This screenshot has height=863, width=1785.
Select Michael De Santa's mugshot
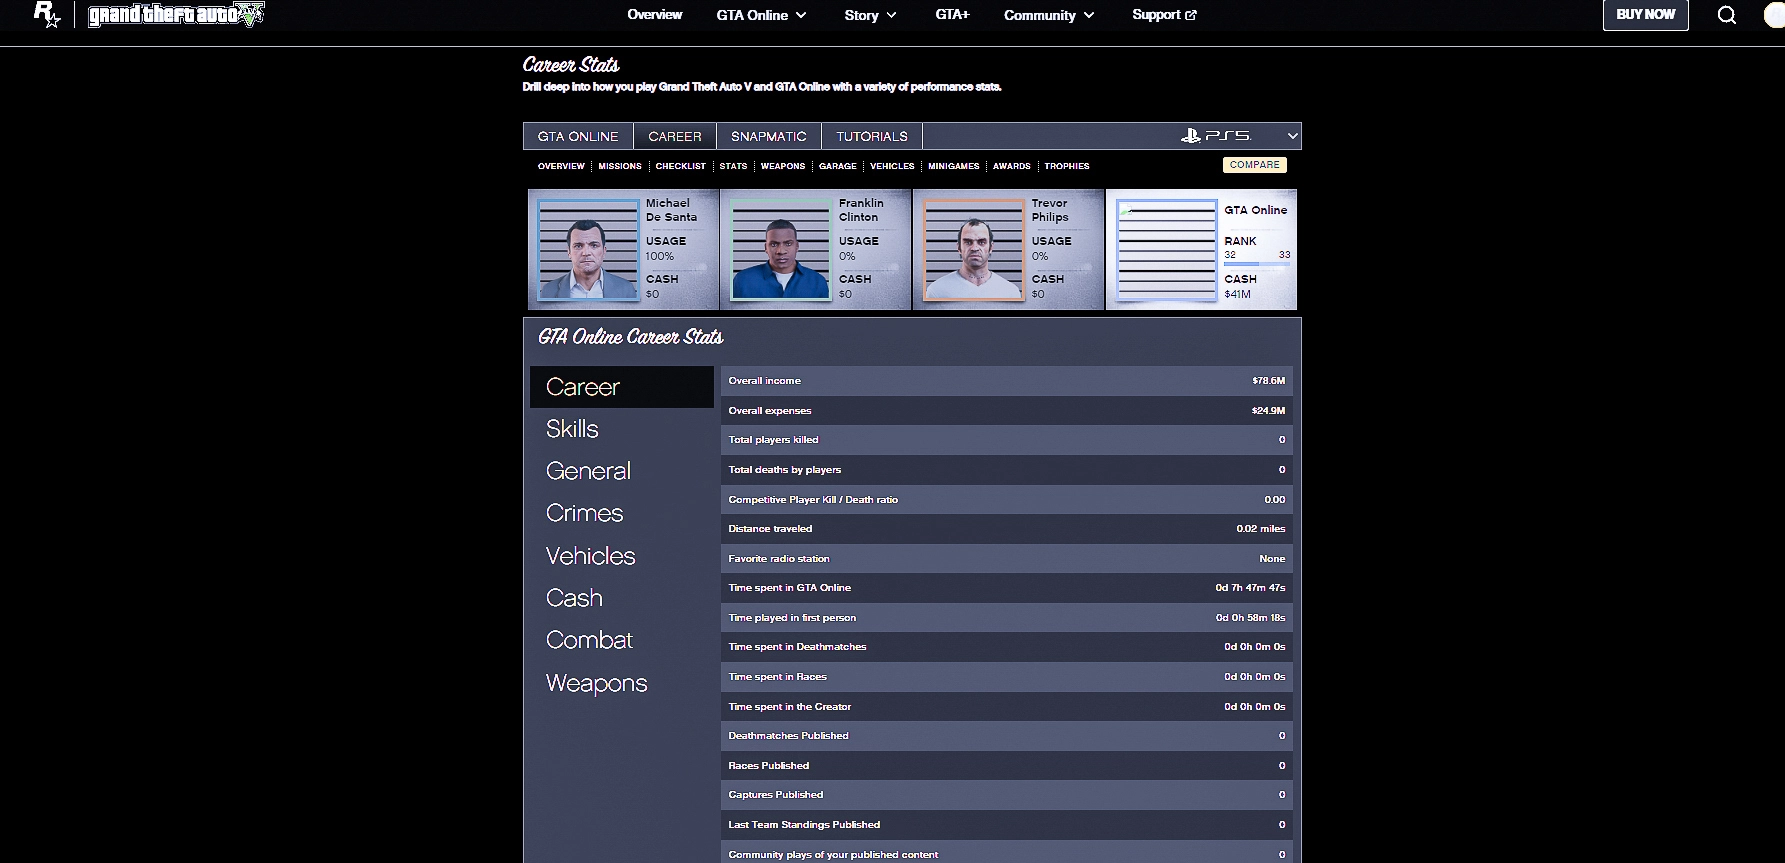coord(588,249)
